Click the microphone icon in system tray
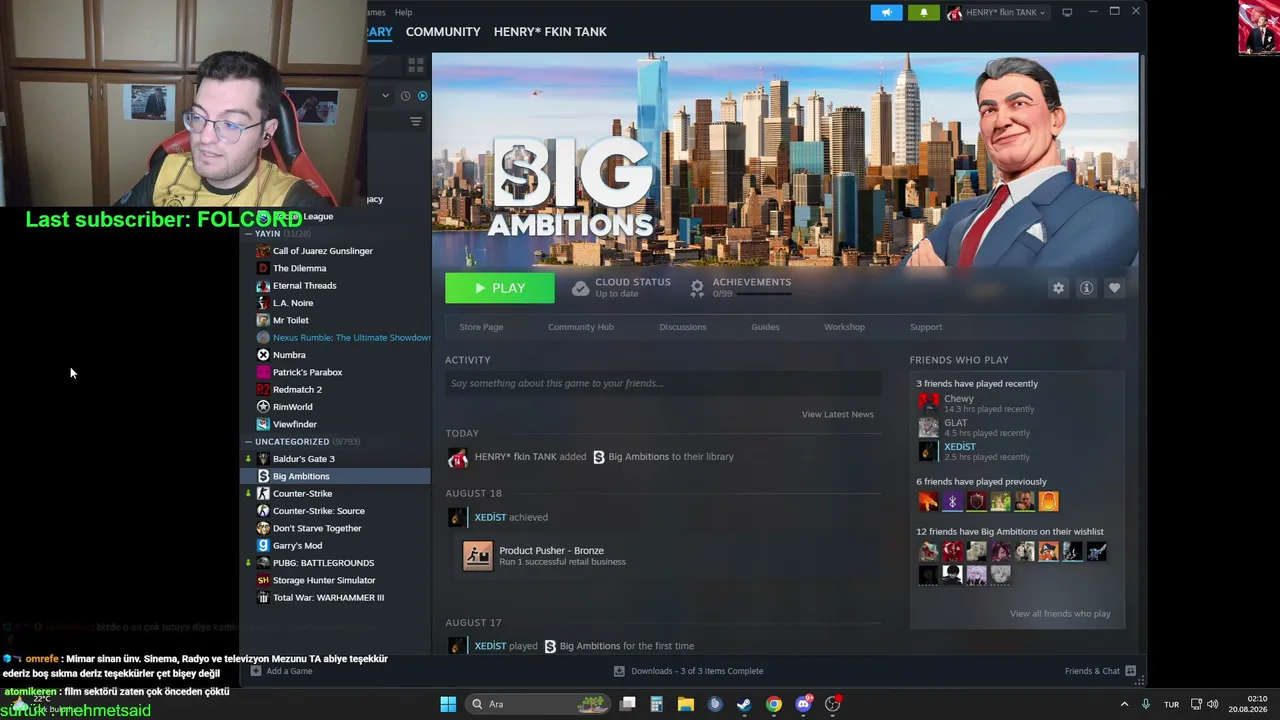Screen dimensions: 1280x720 pos(1146,704)
